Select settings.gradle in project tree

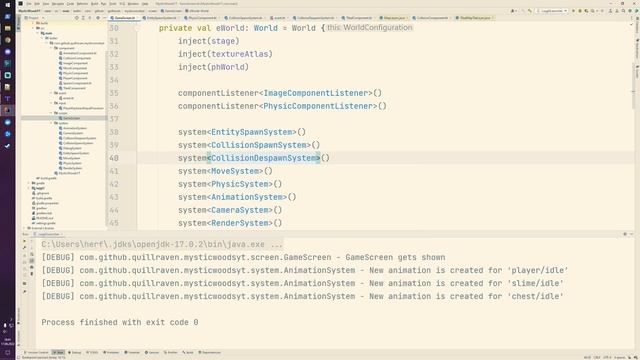click(x=44, y=223)
